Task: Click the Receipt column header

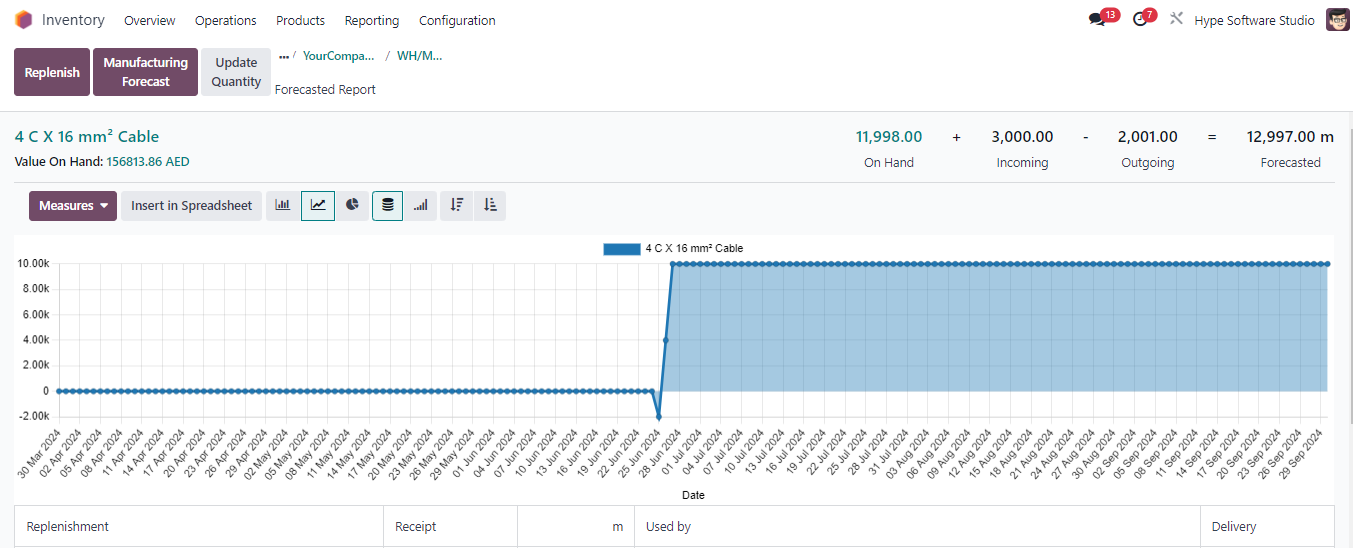Action: [415, 526]
